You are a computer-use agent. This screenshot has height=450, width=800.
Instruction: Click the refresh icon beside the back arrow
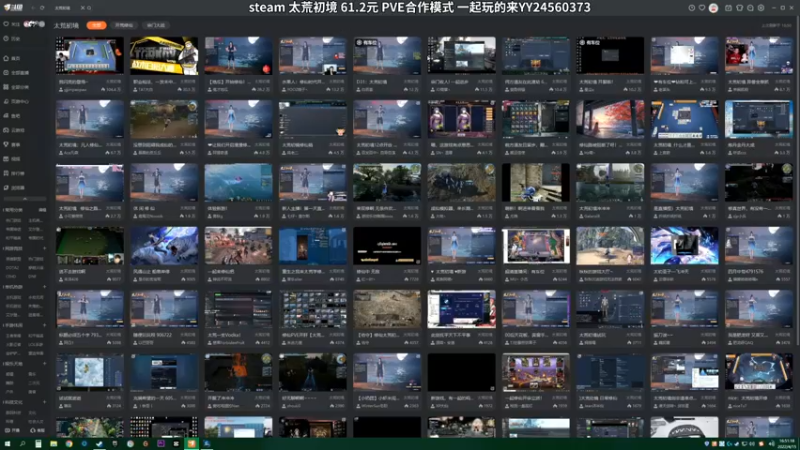click(42, 8)
